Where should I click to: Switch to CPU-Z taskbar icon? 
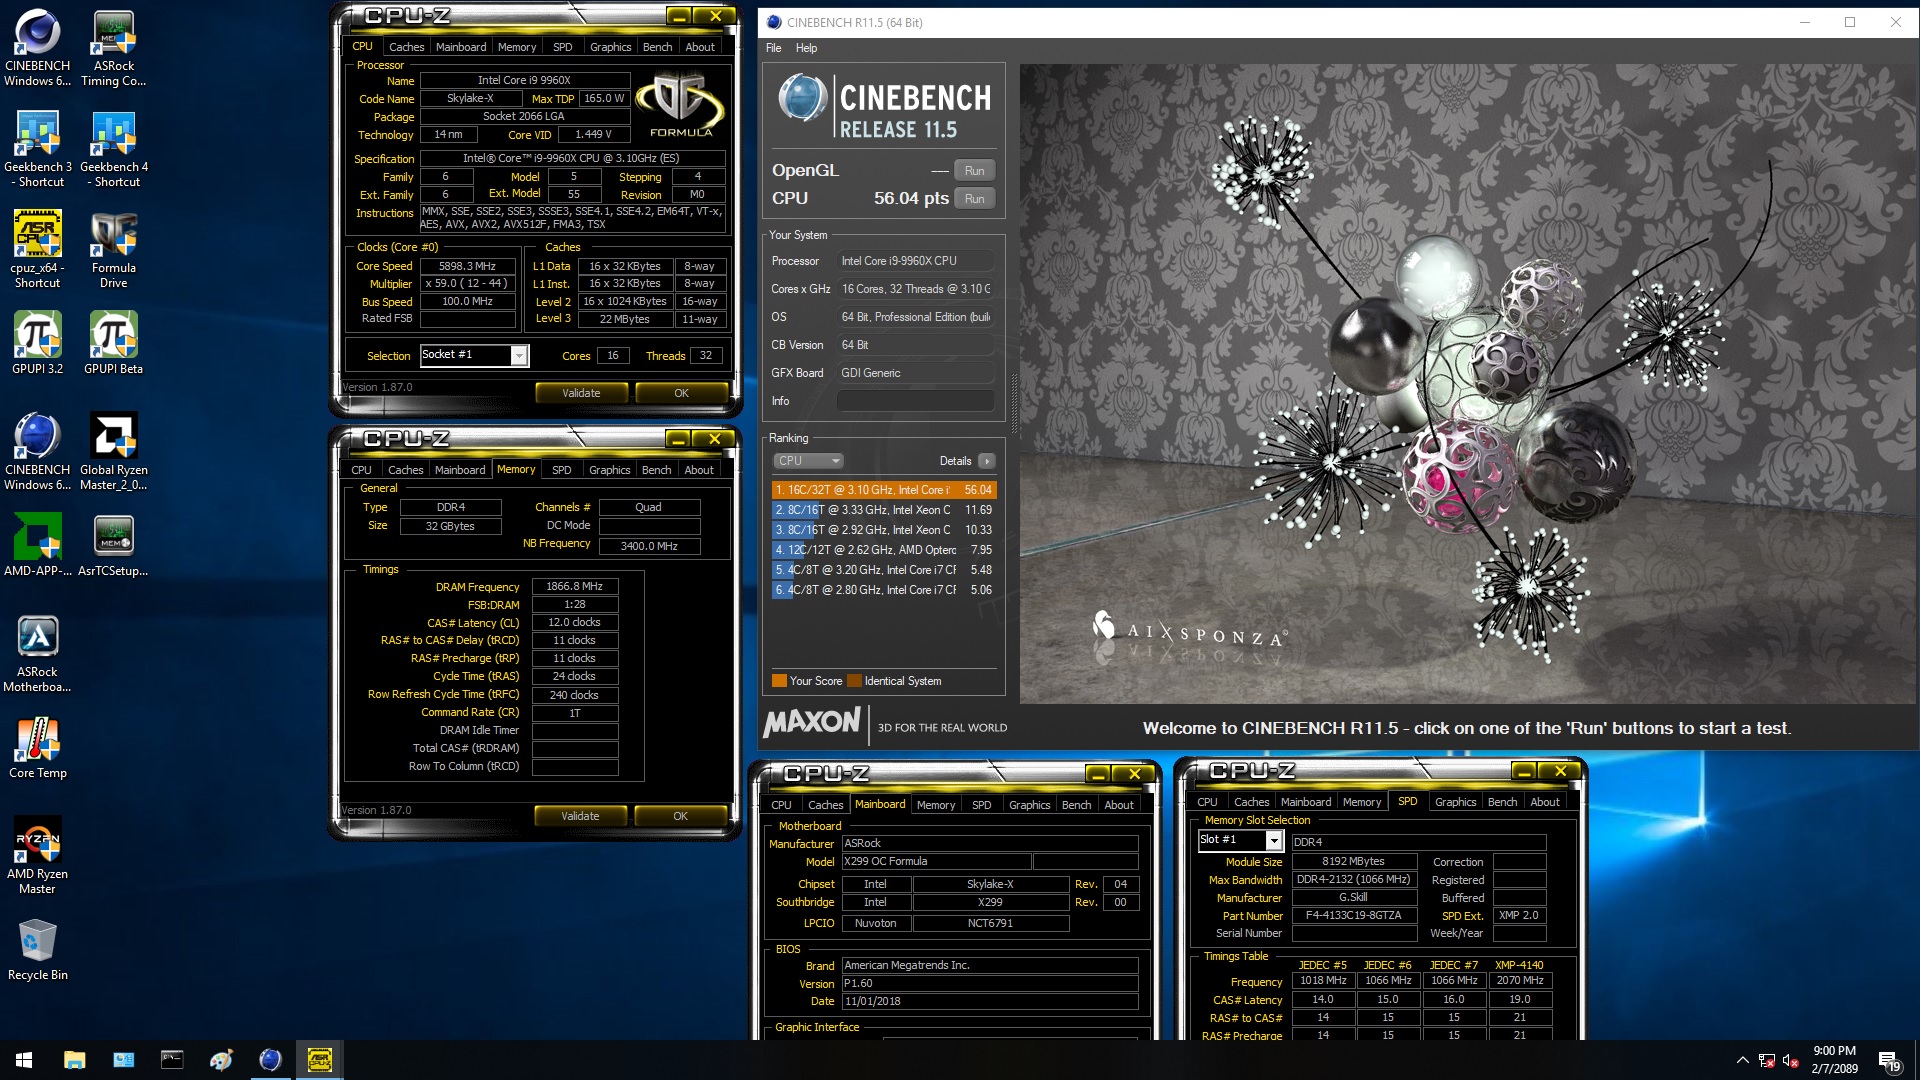click(320, 1060)
